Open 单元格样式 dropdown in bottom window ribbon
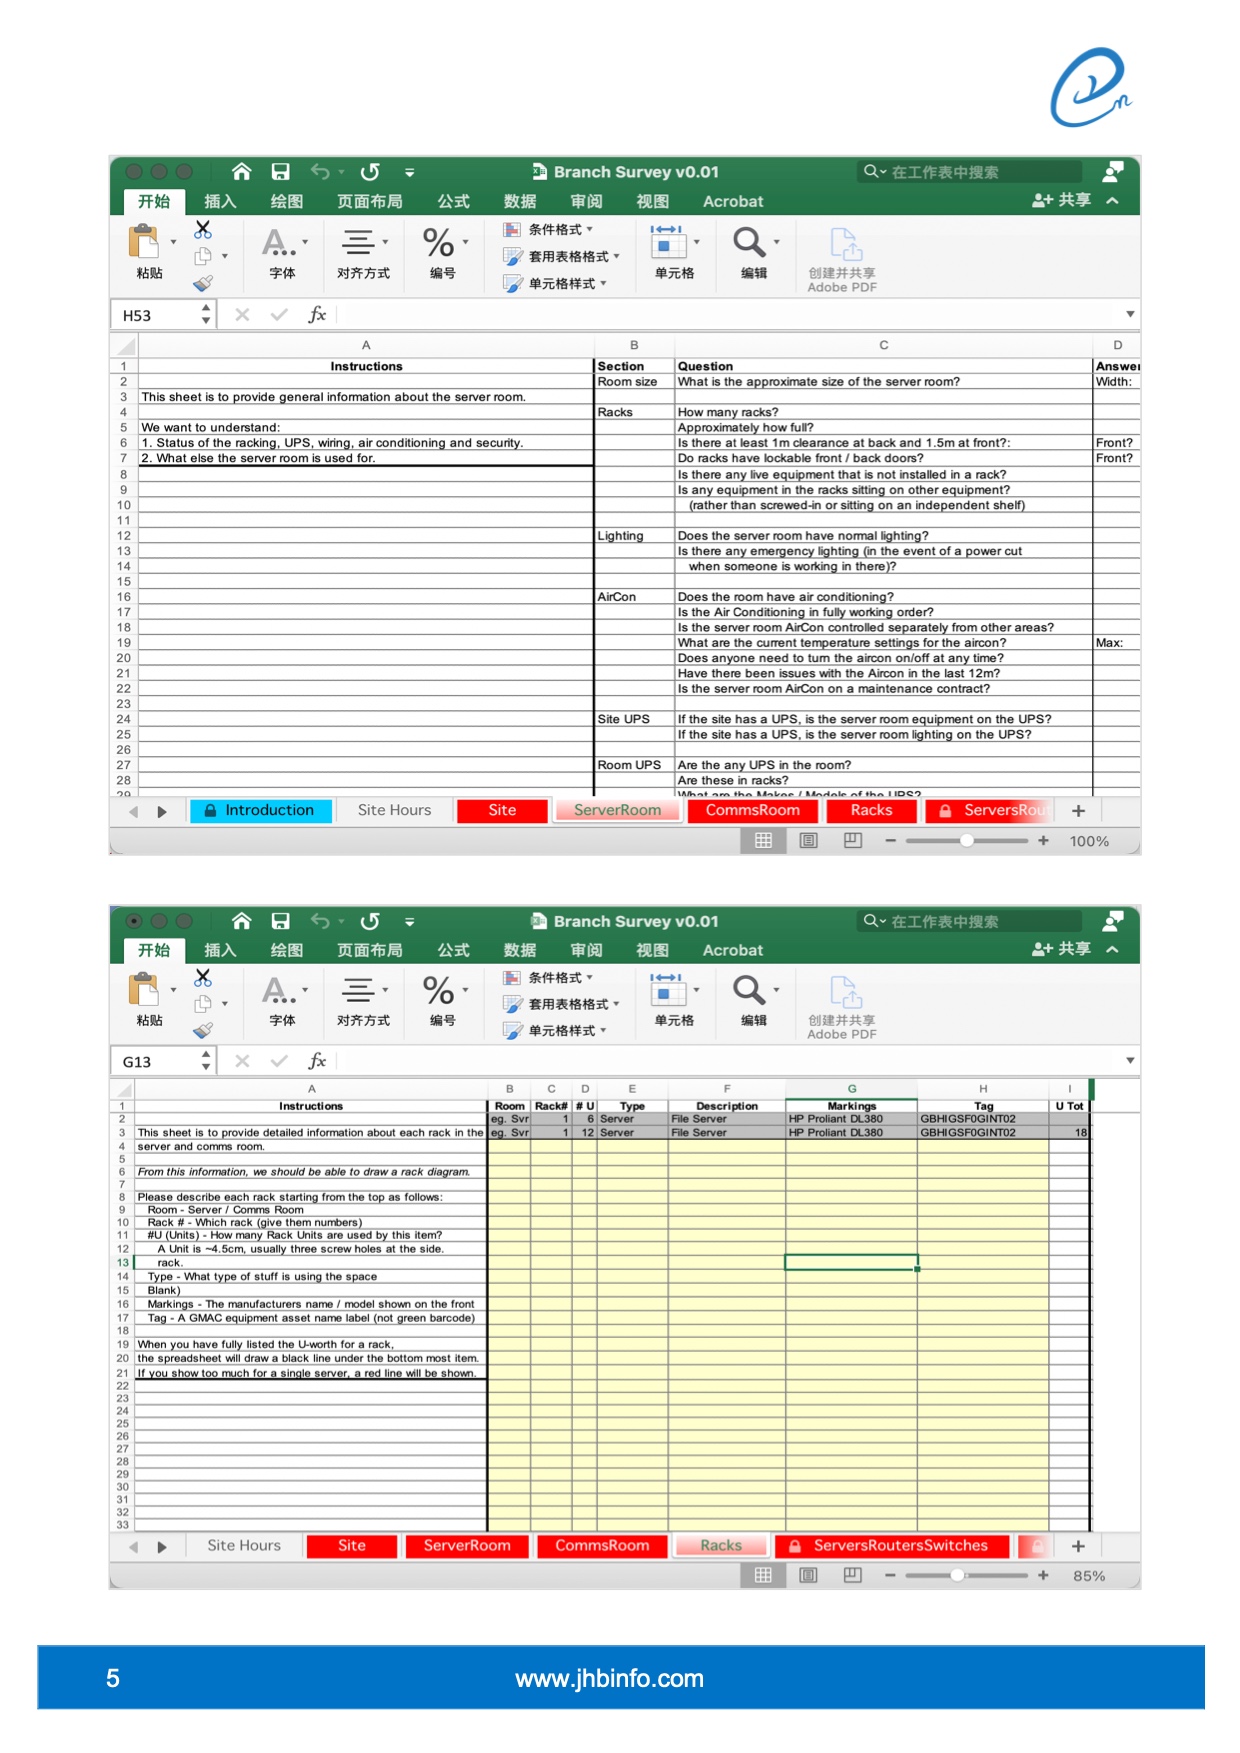The width and height of the screenshot is (1240, 1753). tap(555, 1031)
